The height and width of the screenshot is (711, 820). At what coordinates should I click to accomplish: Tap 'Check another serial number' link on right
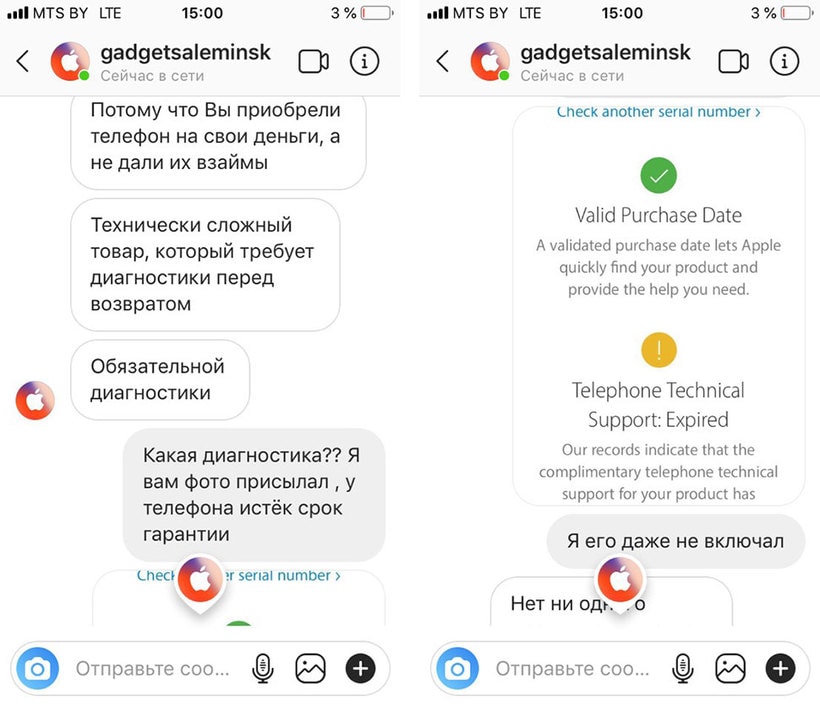click(658, 112)
